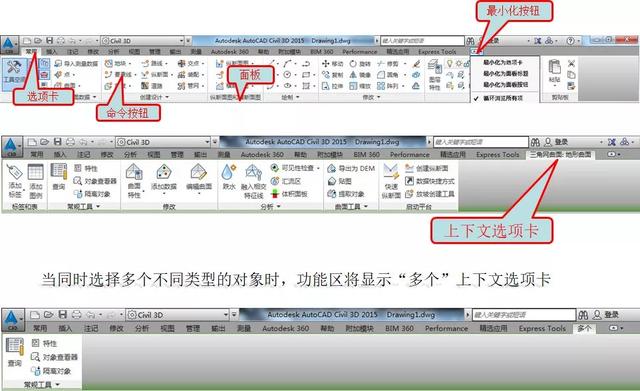640x391 pixels.
Task: Click the 导出为 DEM button
Action: point(351,168)
